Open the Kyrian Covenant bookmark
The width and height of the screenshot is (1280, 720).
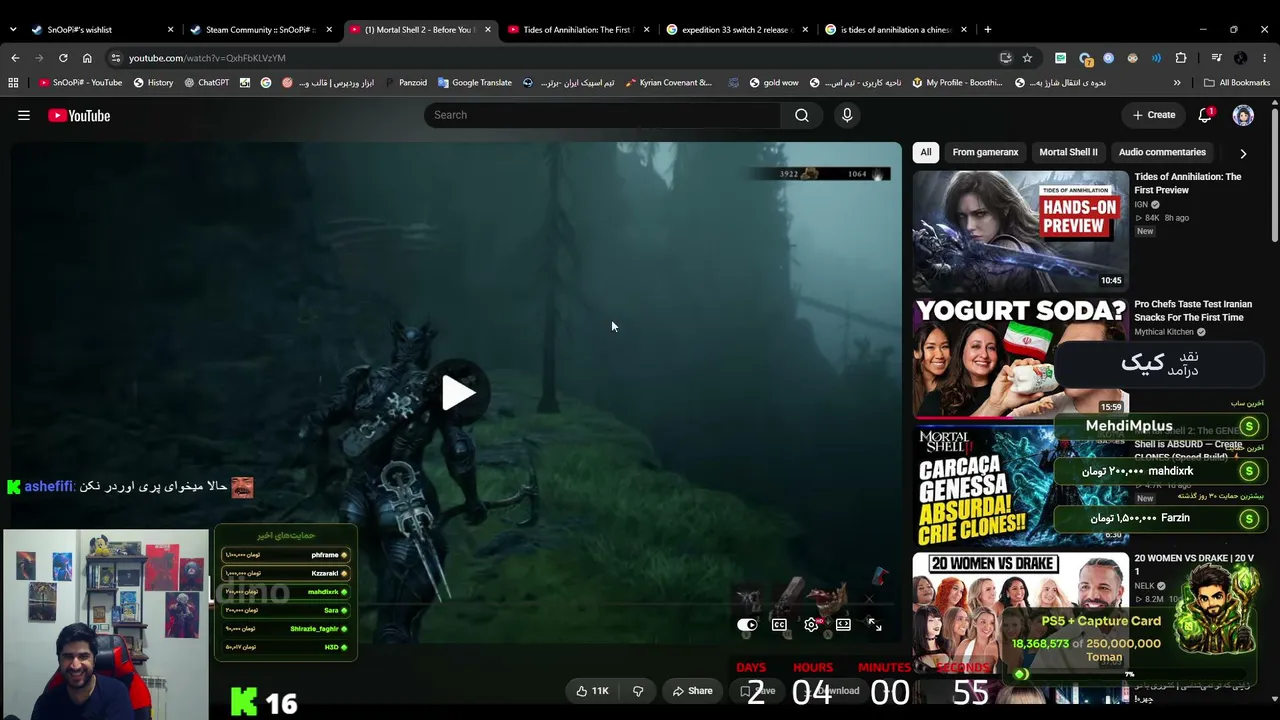(x=668, y=83)
